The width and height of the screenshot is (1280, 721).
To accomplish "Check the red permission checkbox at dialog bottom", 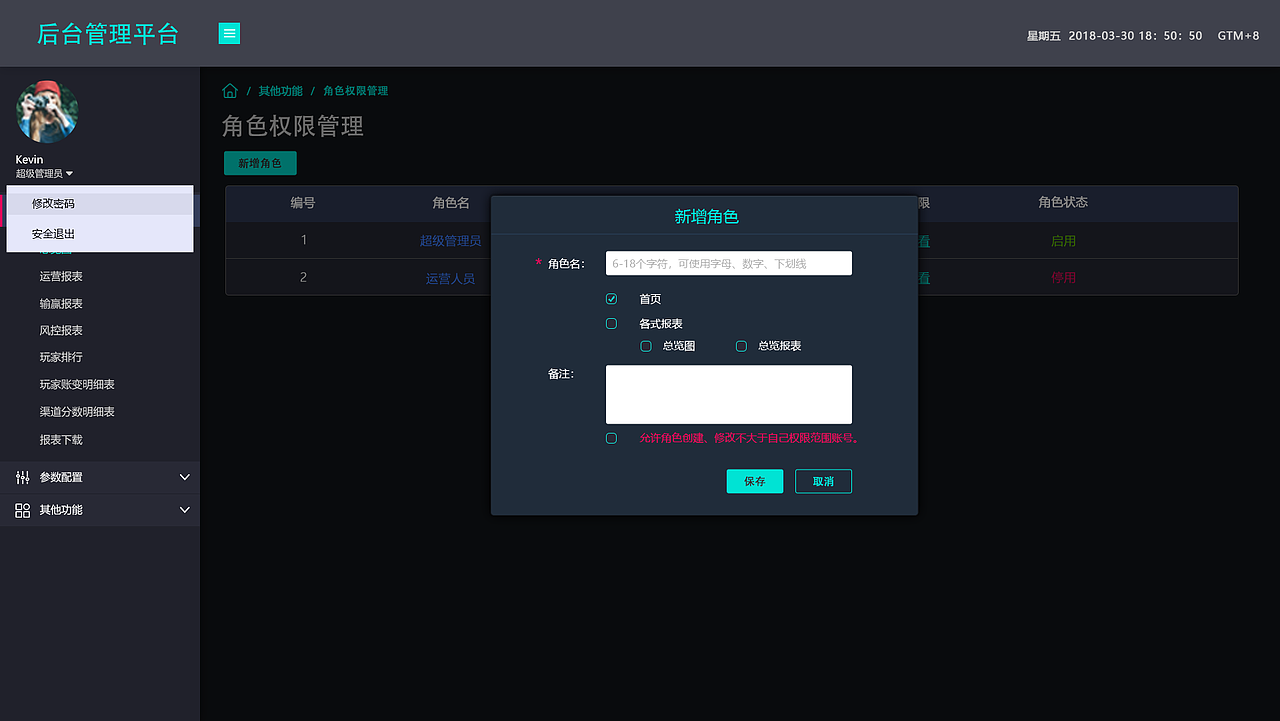I will [611, 438].
